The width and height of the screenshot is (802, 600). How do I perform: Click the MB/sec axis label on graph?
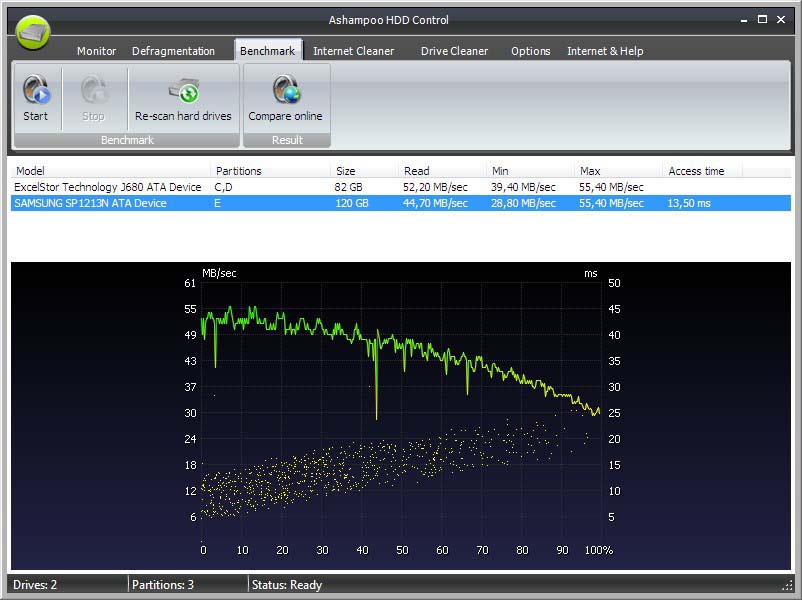219,273
